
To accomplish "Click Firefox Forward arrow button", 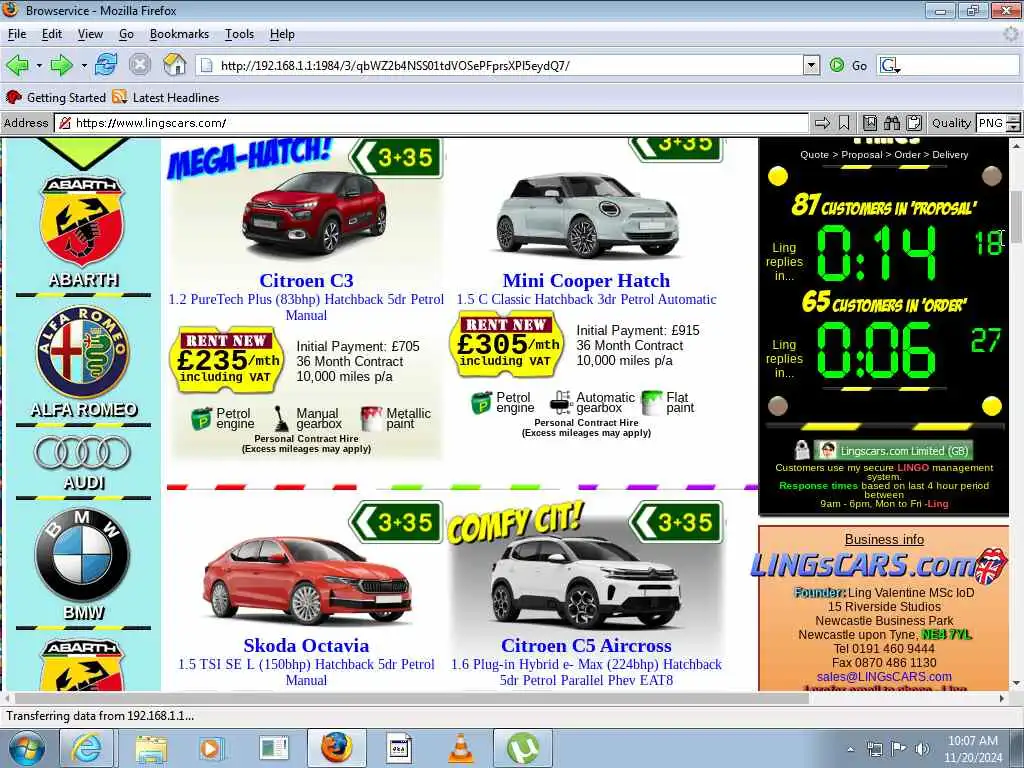I will click(x=61, y=65).
